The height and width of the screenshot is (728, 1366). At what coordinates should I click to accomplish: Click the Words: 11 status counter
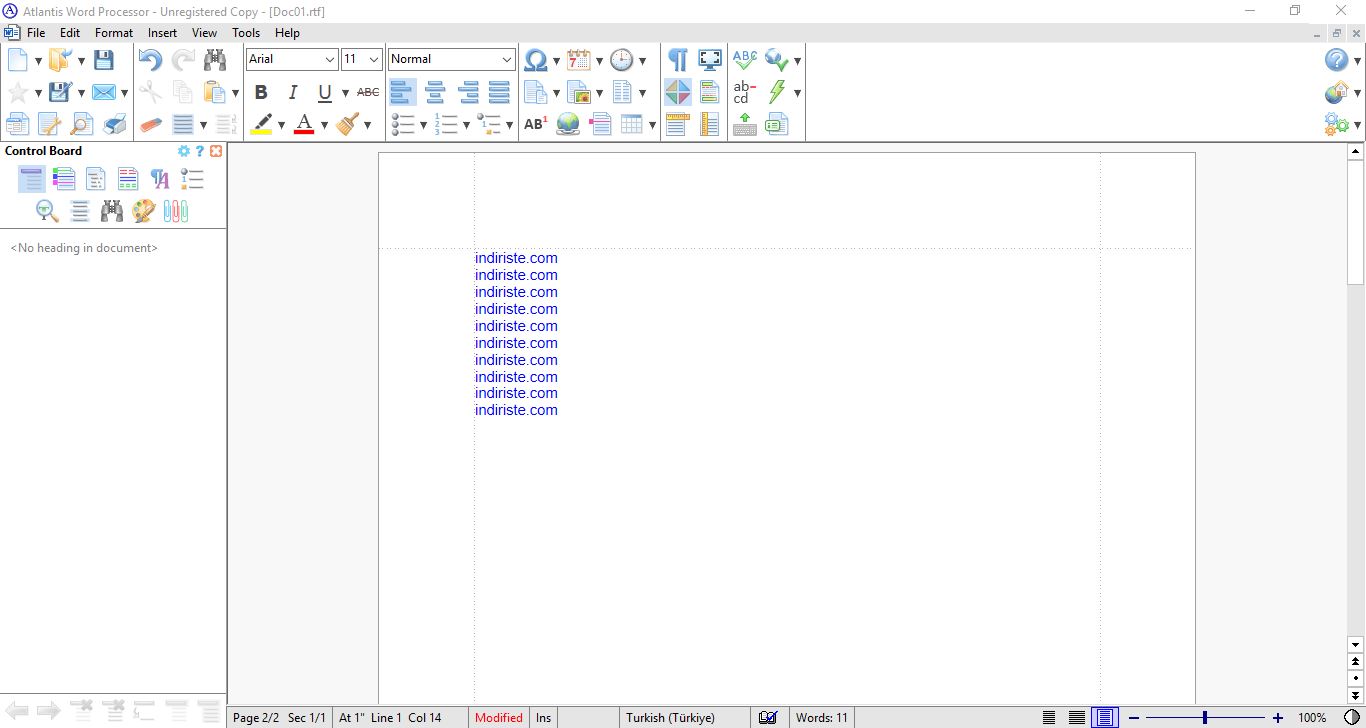coord(822,717)
